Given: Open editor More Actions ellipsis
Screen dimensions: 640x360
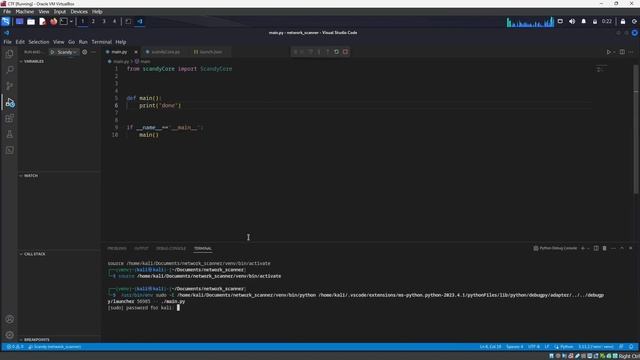Looking at the screenshot, I should 631,52.
